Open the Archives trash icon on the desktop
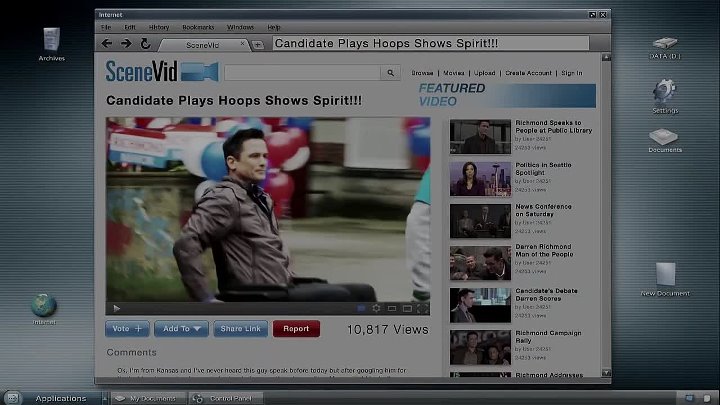Image resolution: width=720 pixels, height=405 pixels. click(x=51, y=40)
